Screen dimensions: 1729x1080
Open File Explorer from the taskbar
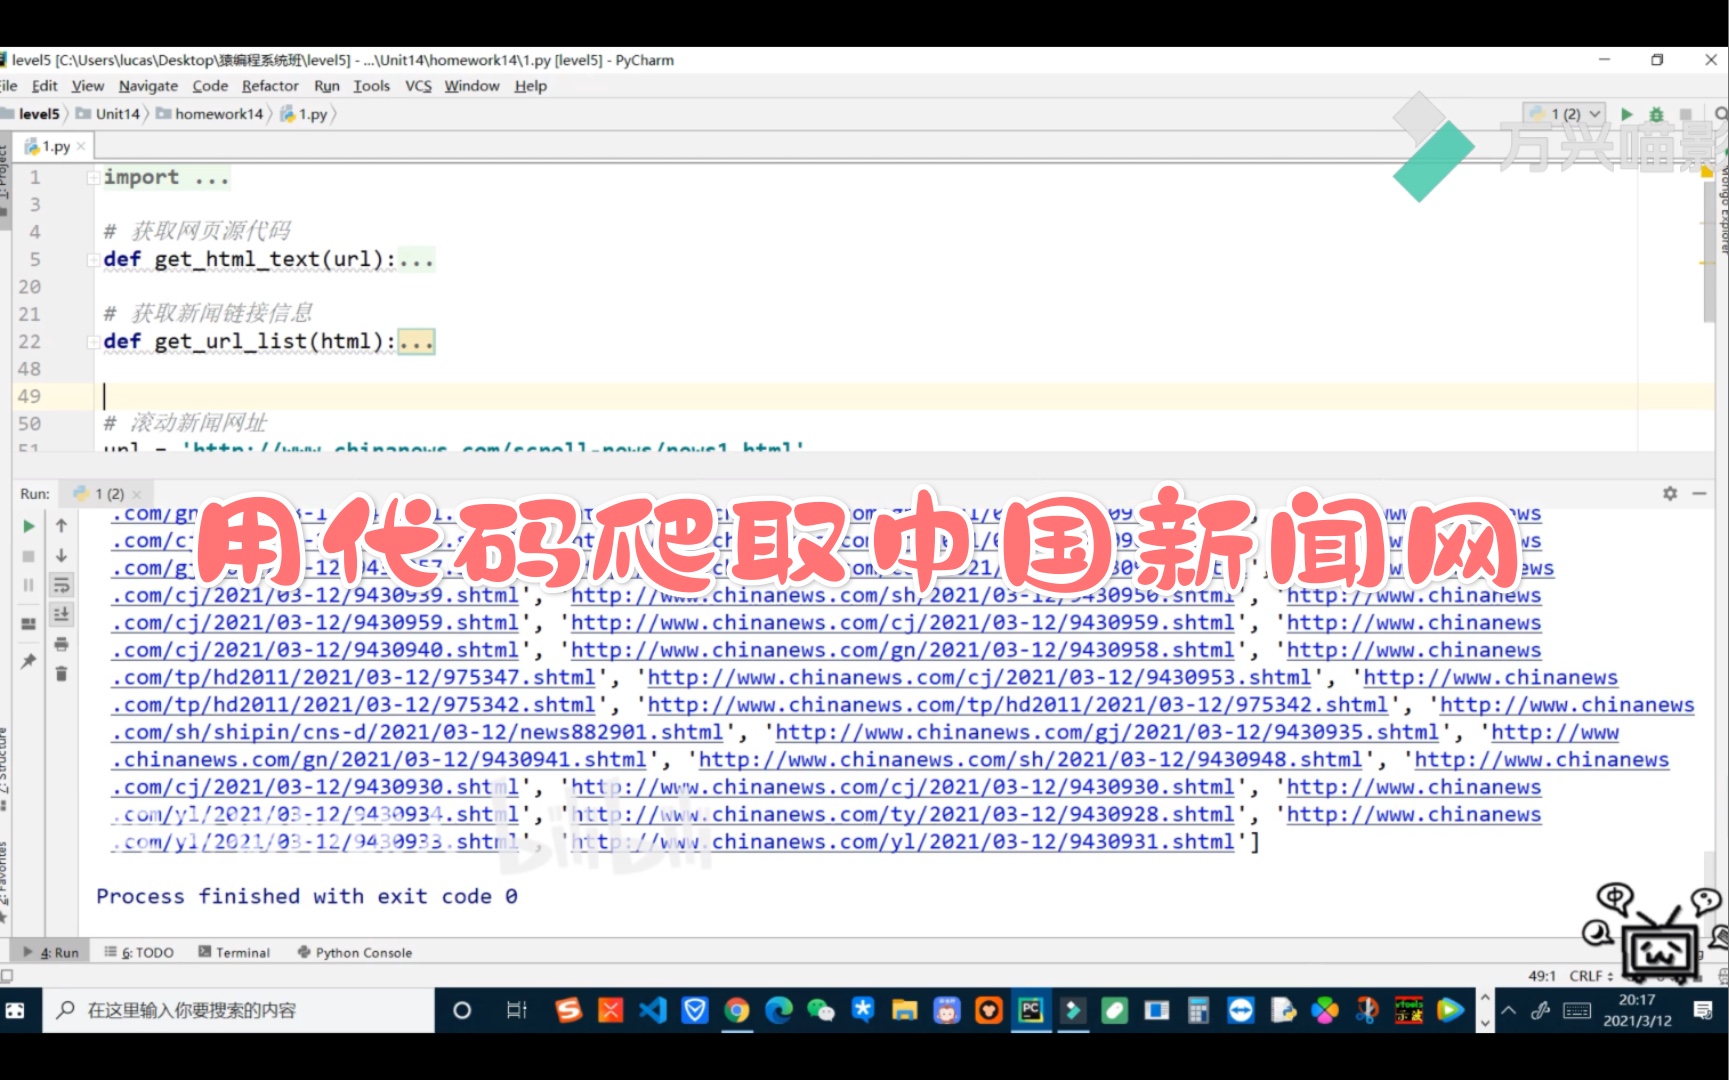[905, 1010]
